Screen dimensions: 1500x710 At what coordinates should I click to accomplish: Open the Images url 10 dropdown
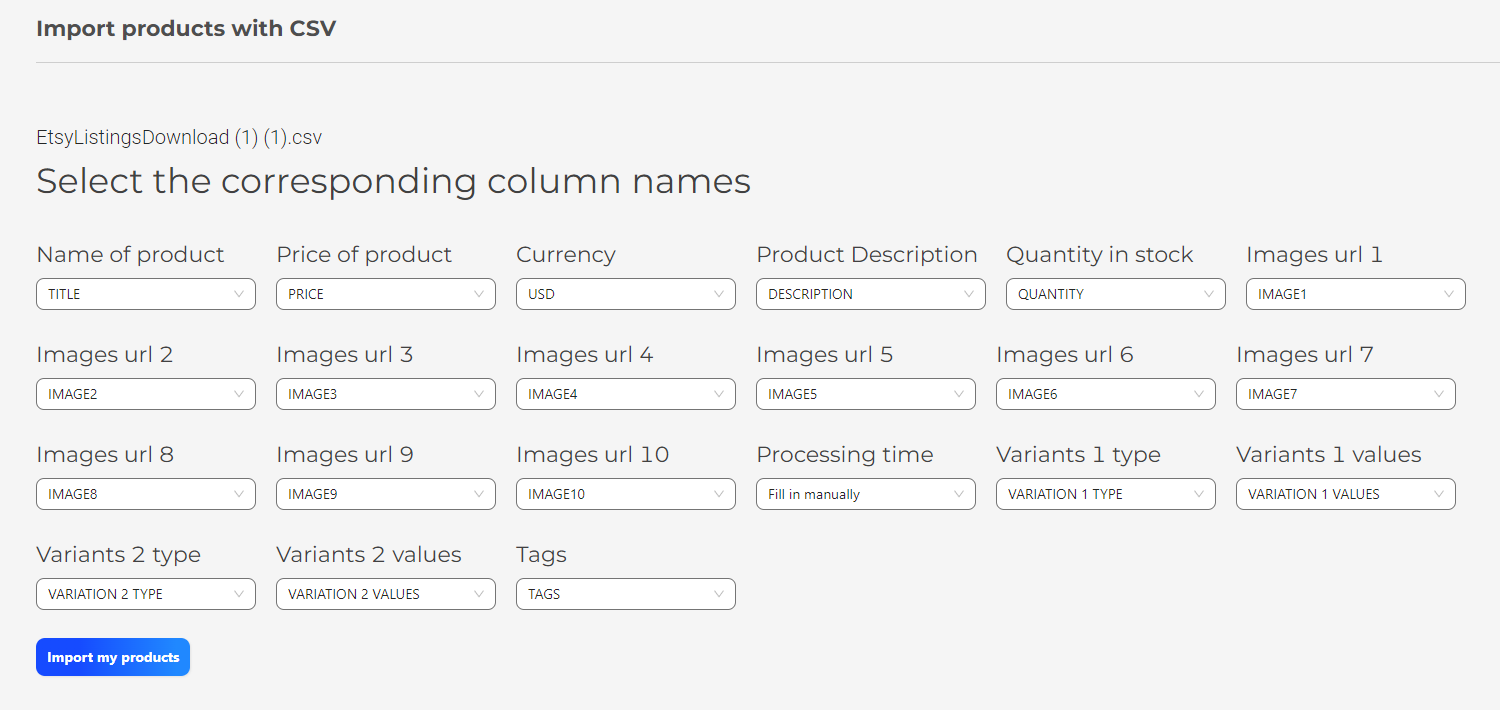tap(625, 494)
